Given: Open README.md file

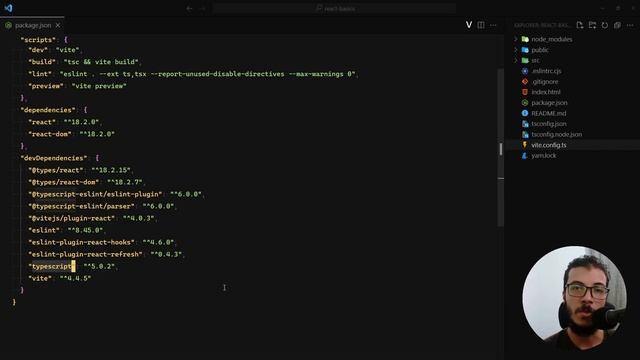Looking at the screenshot, I should point(548,113).
